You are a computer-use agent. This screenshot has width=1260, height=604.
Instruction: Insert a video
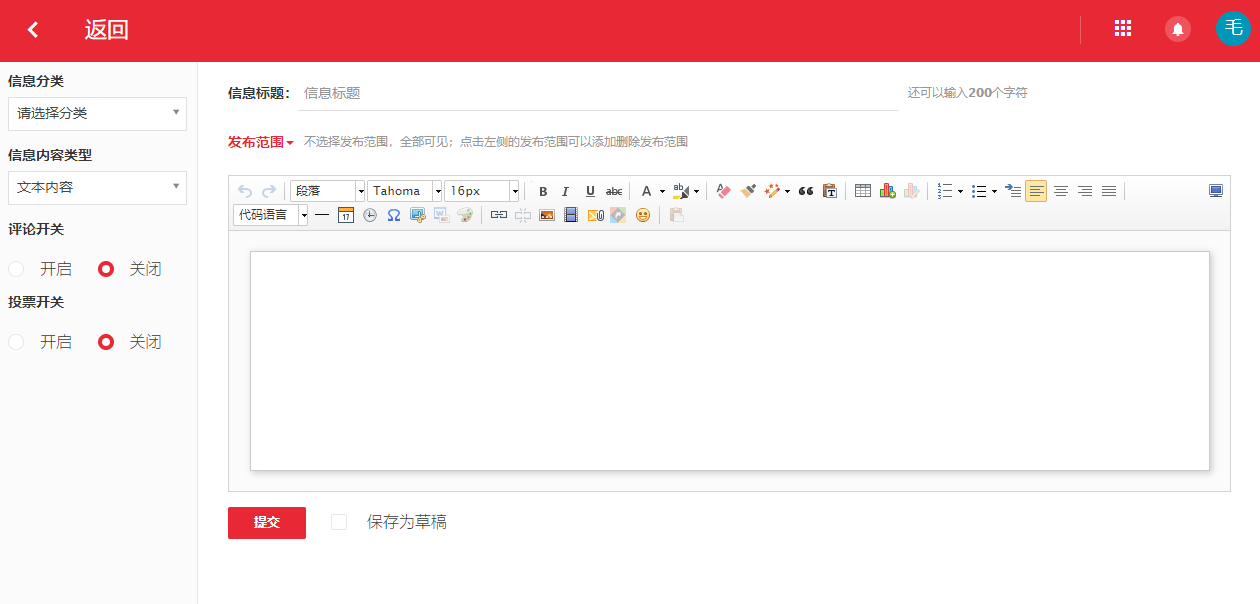(x=571, y=214)
